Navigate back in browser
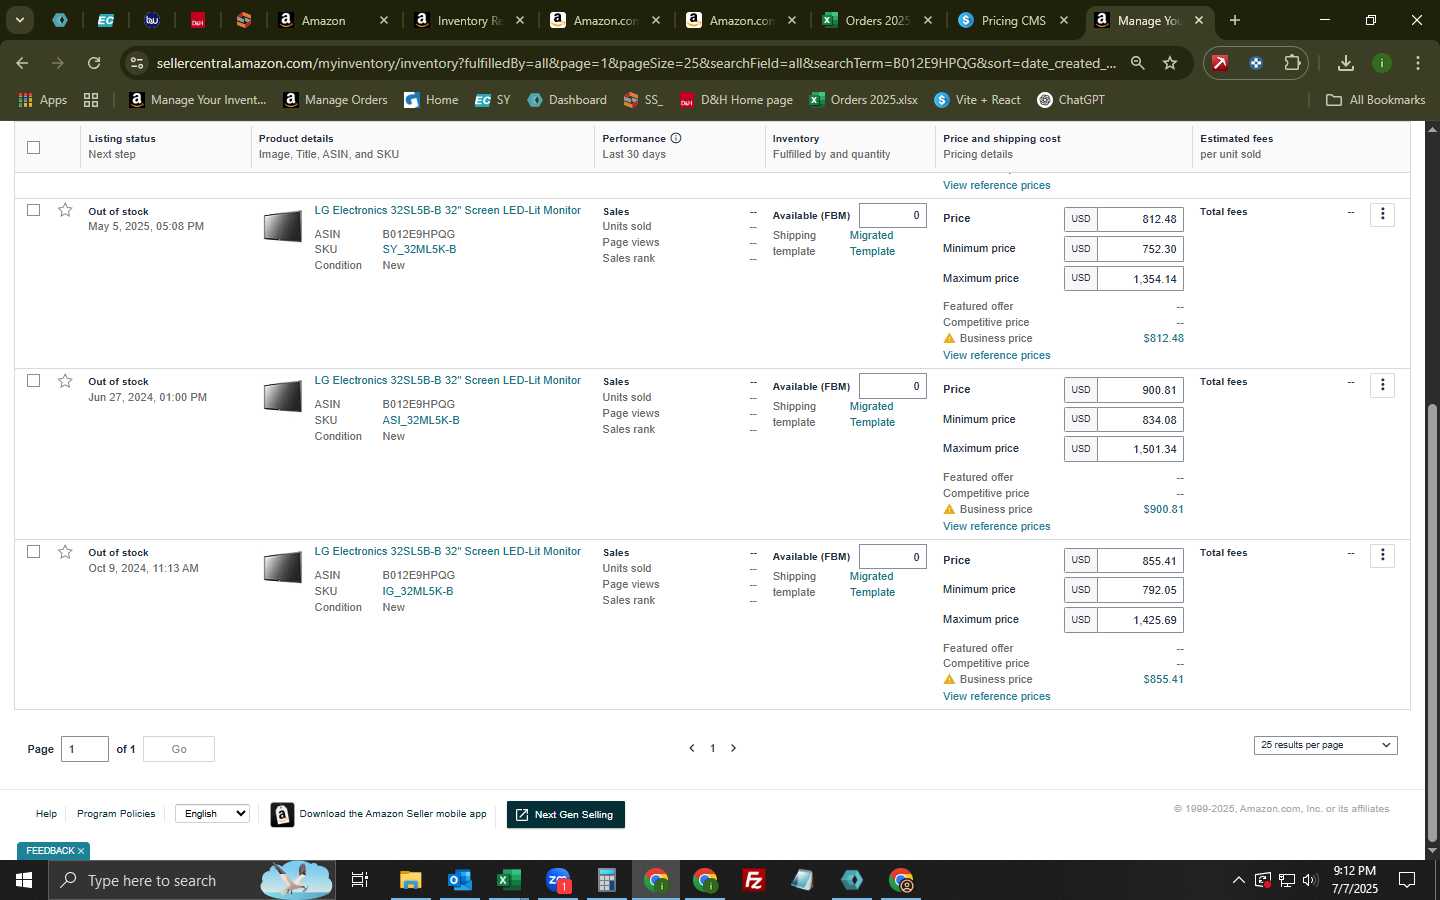 point(22,63)
